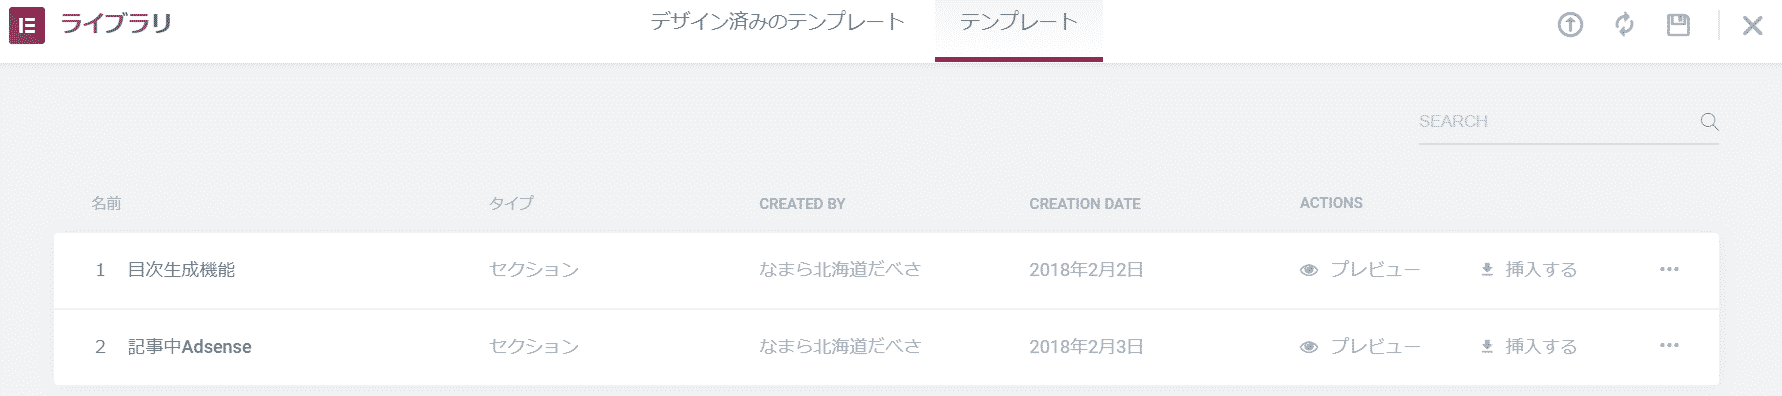
Task: Click the insert download icon for 目次生成機能
Action: click(1487, 269)
